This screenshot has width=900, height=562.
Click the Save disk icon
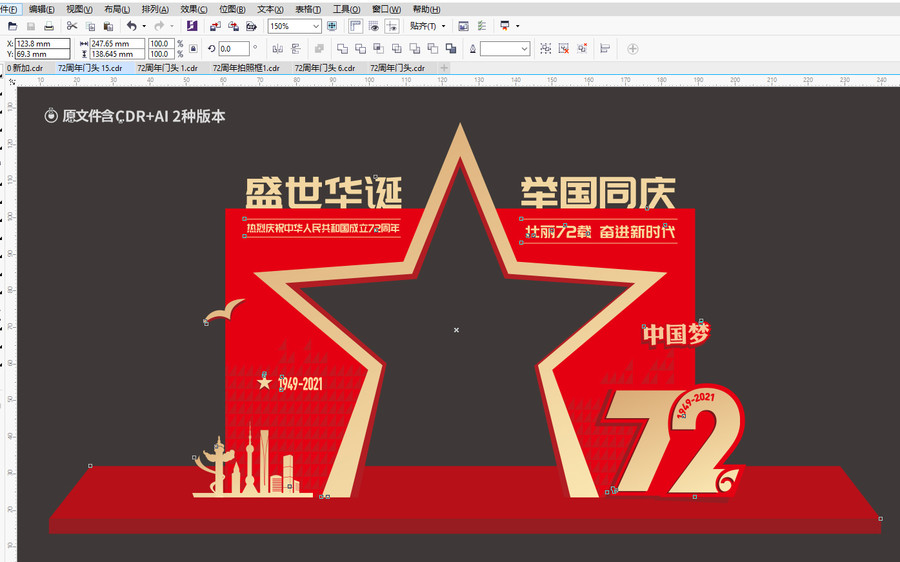pyautogui.click(x=31, y=26)
